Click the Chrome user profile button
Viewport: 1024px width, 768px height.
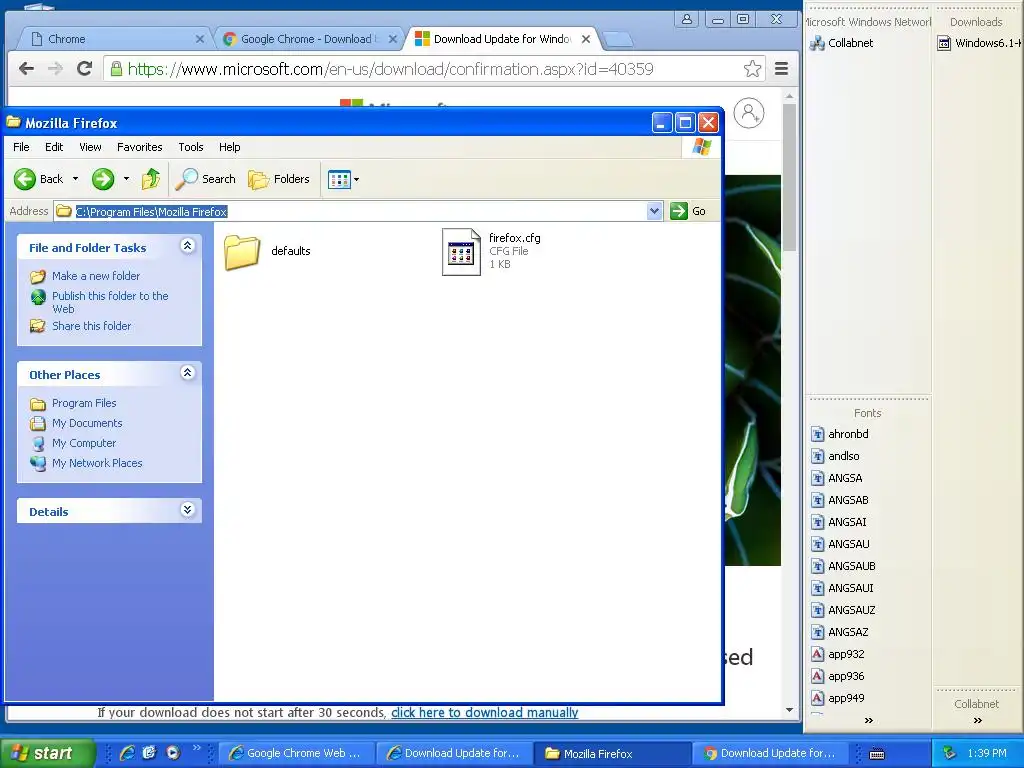coord(687,19)
